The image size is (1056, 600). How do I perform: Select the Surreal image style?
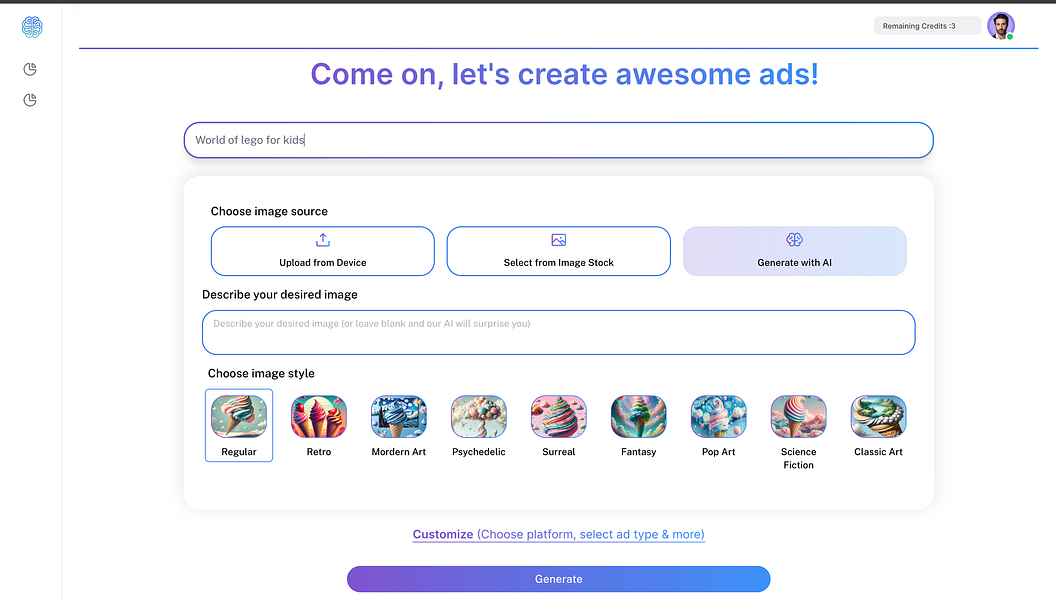[558, 426]
